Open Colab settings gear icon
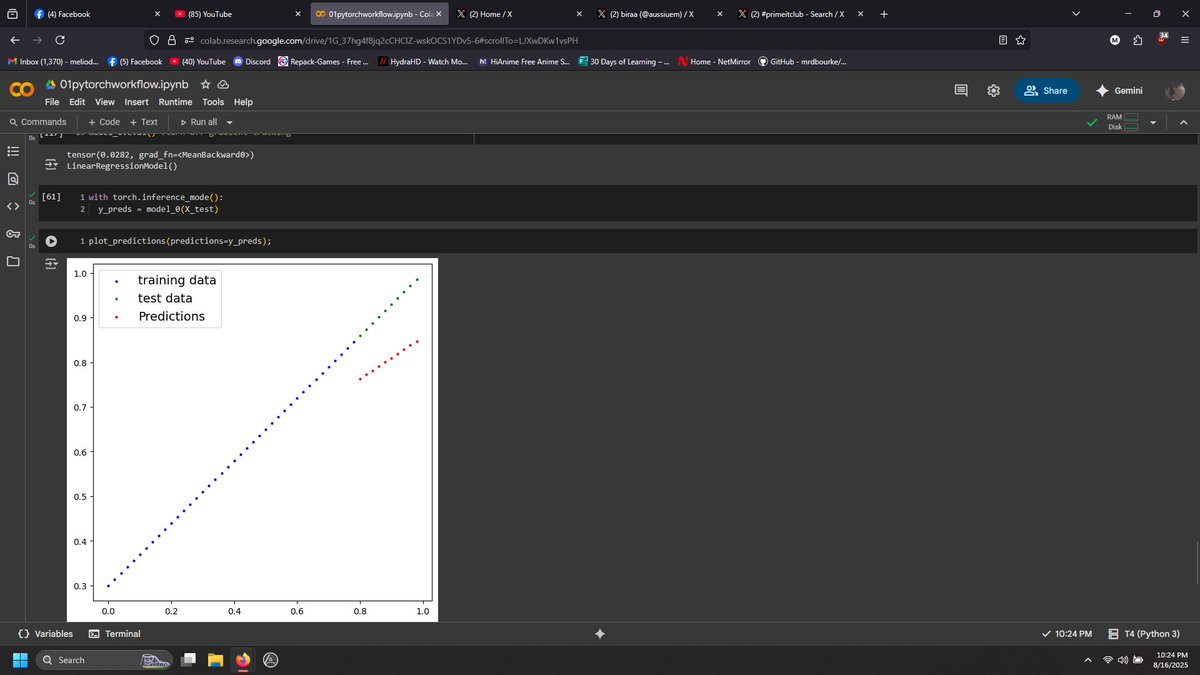The image size is (1200, 675). click(x=993, y=90)
